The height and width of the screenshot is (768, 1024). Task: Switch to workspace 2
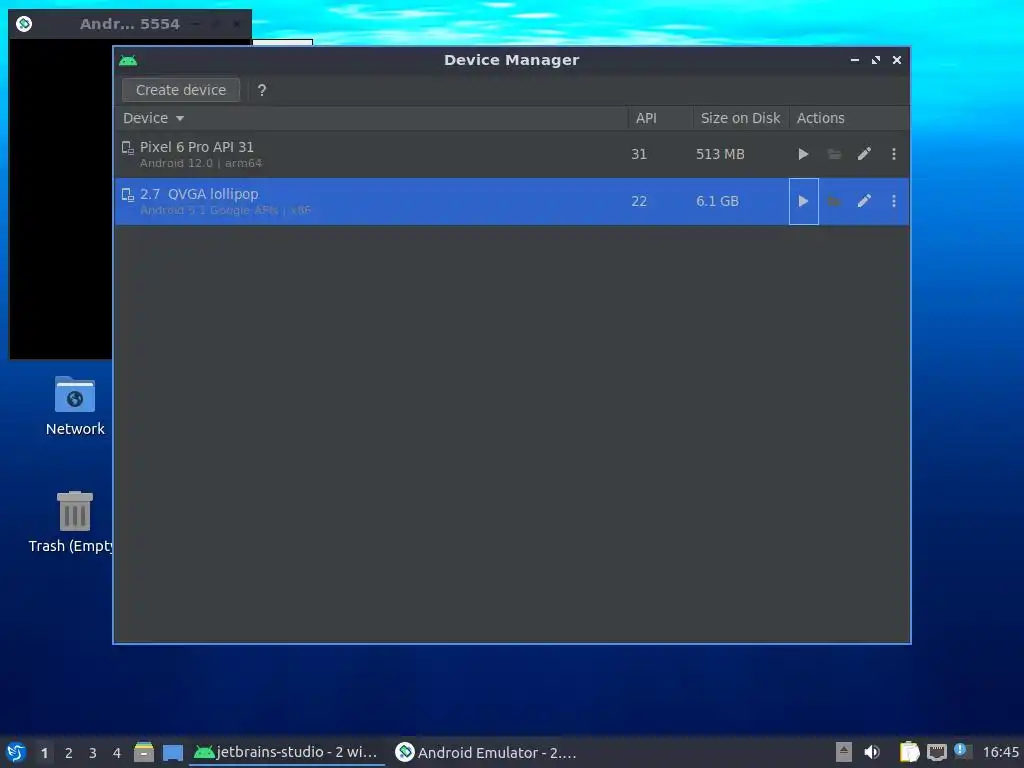[x=69, y=753]
